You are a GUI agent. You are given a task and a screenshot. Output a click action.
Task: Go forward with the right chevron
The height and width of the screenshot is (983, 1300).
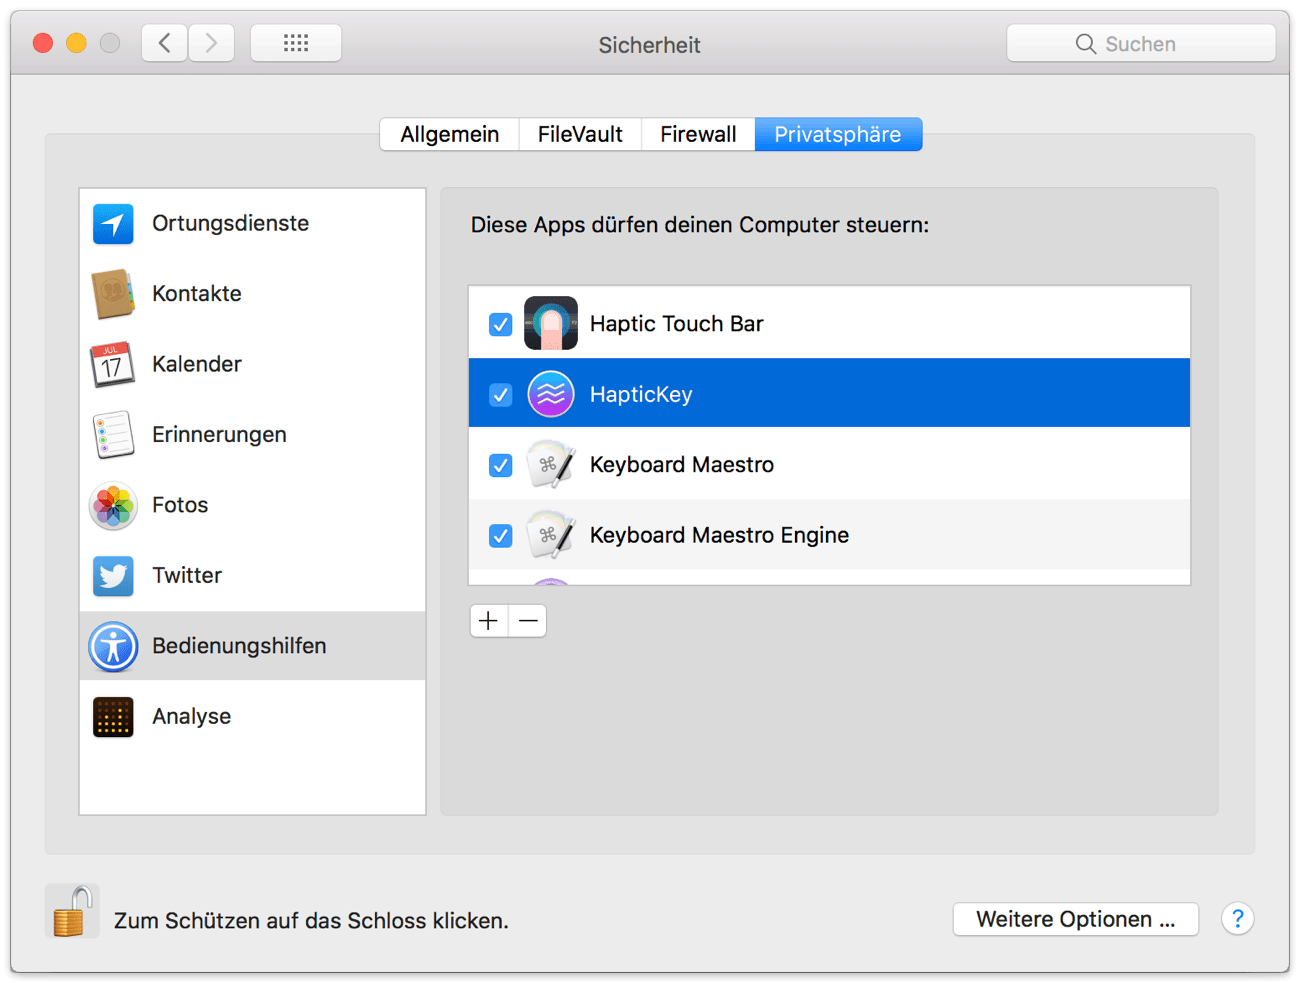[x=211, y=43]
